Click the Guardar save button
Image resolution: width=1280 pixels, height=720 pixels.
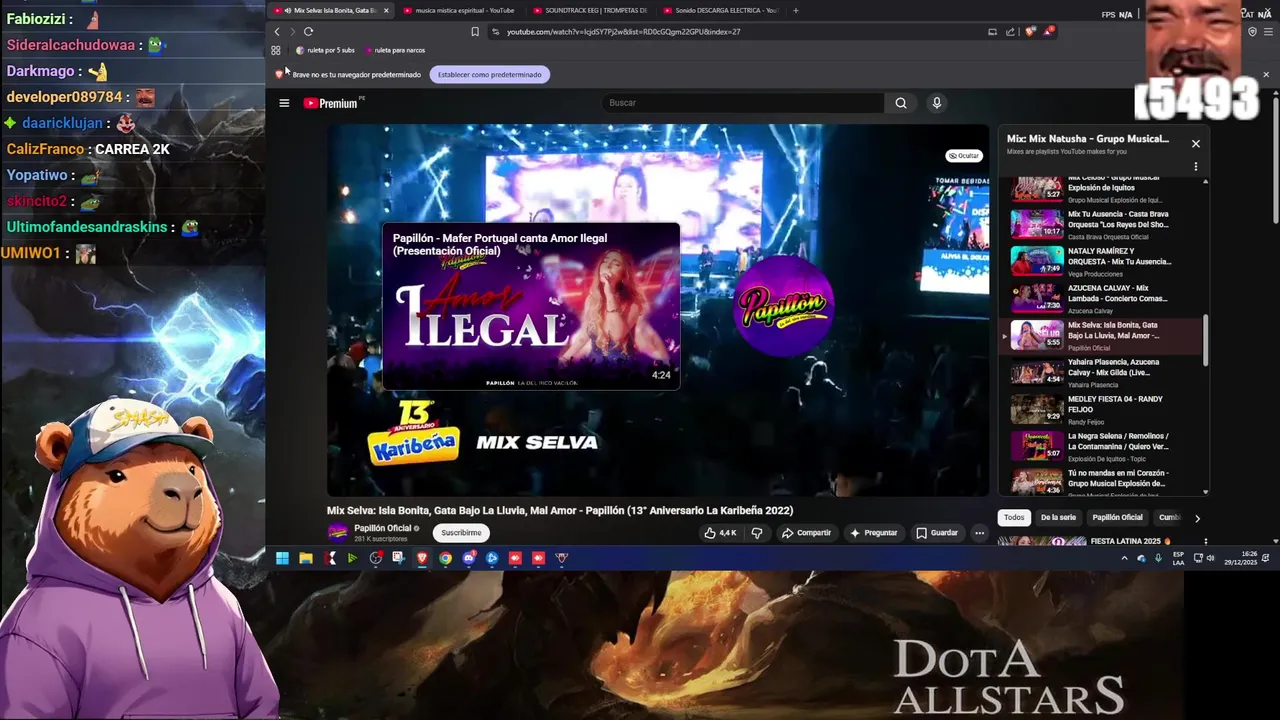pyautogui.click(x=937, y=533)
